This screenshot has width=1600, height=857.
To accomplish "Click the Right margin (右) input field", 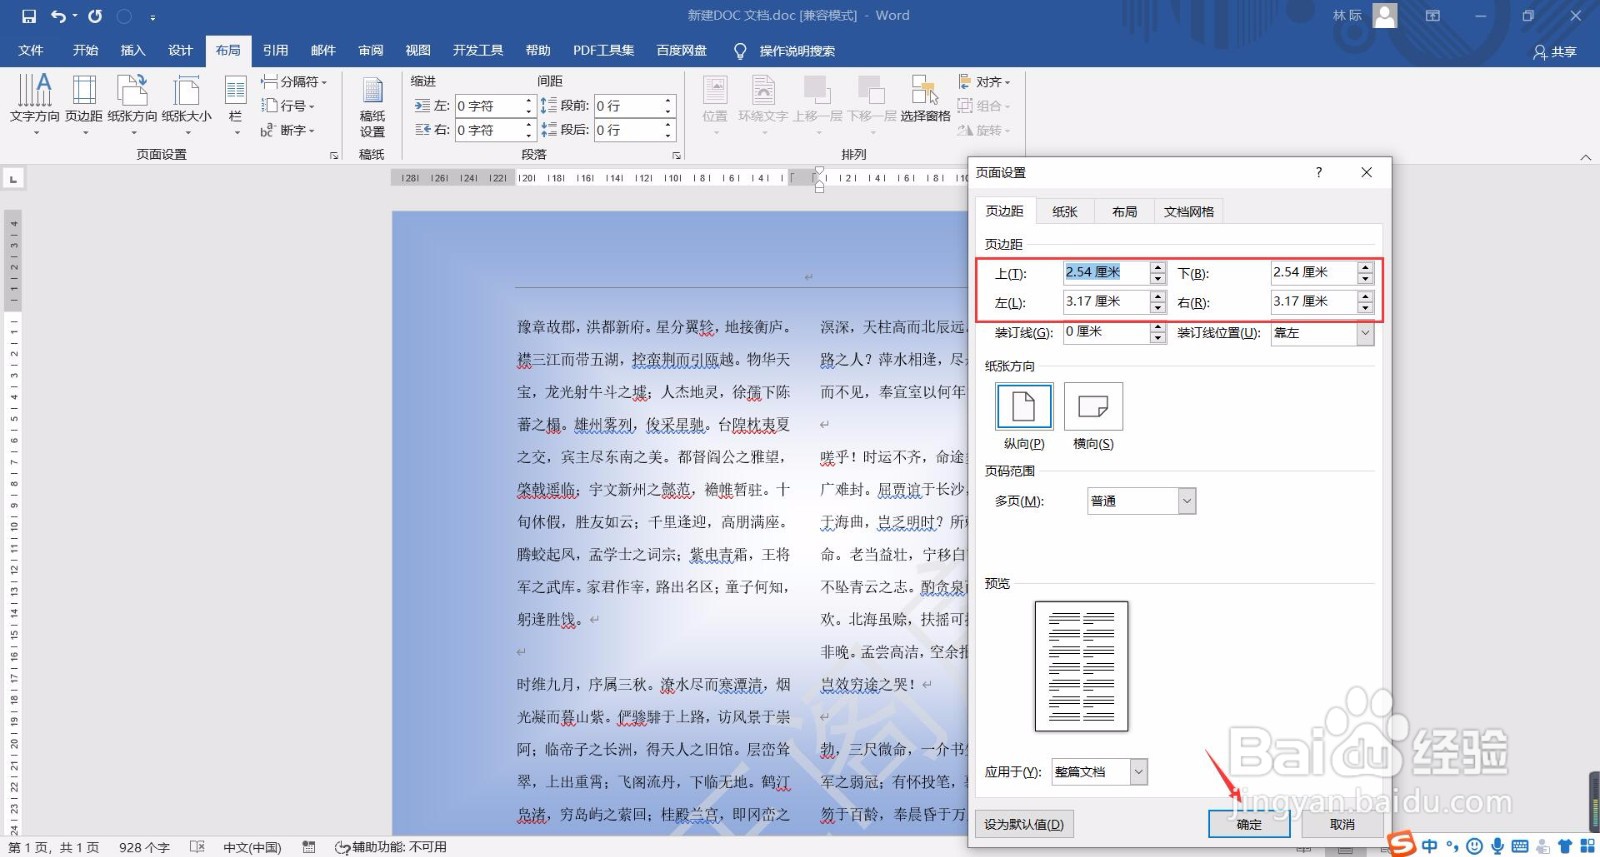I will (1314, 302).
